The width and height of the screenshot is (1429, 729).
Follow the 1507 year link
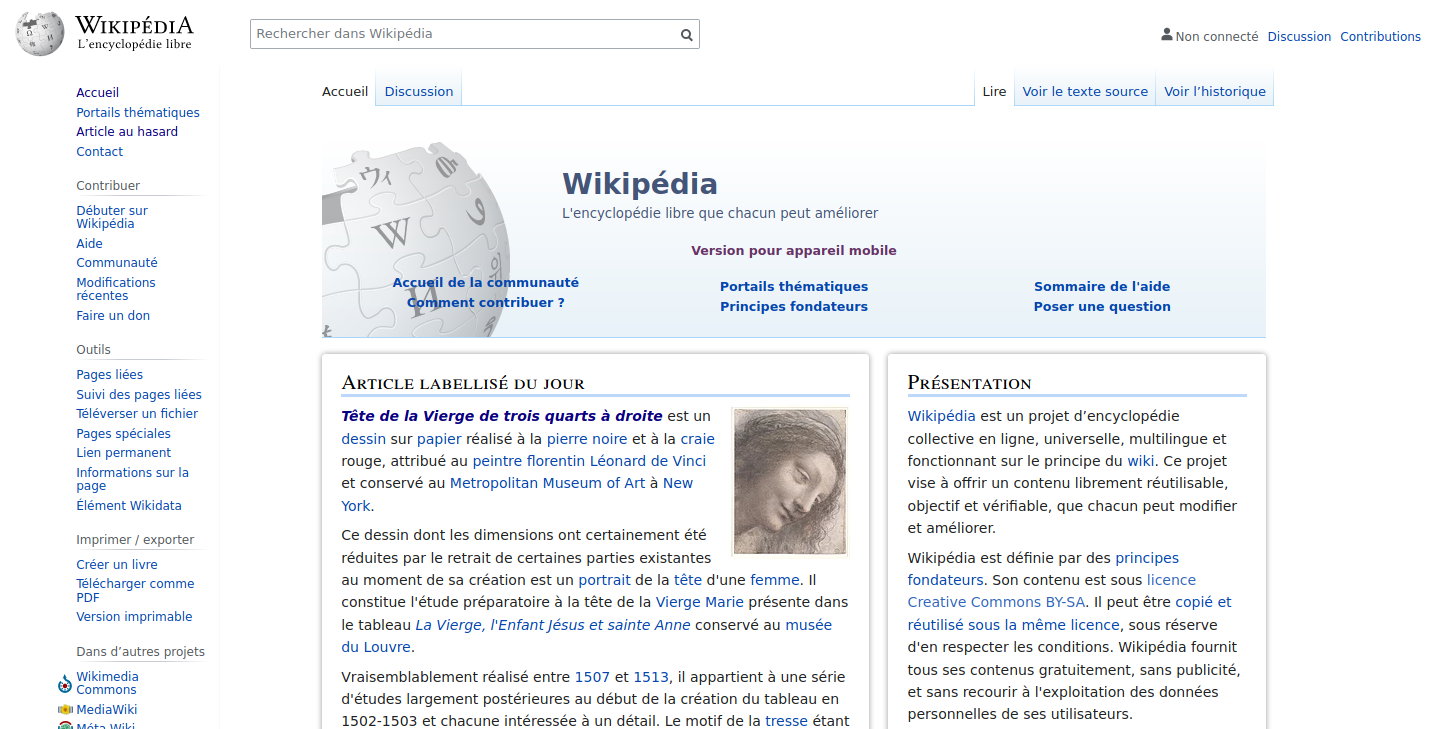click(592, 677)
